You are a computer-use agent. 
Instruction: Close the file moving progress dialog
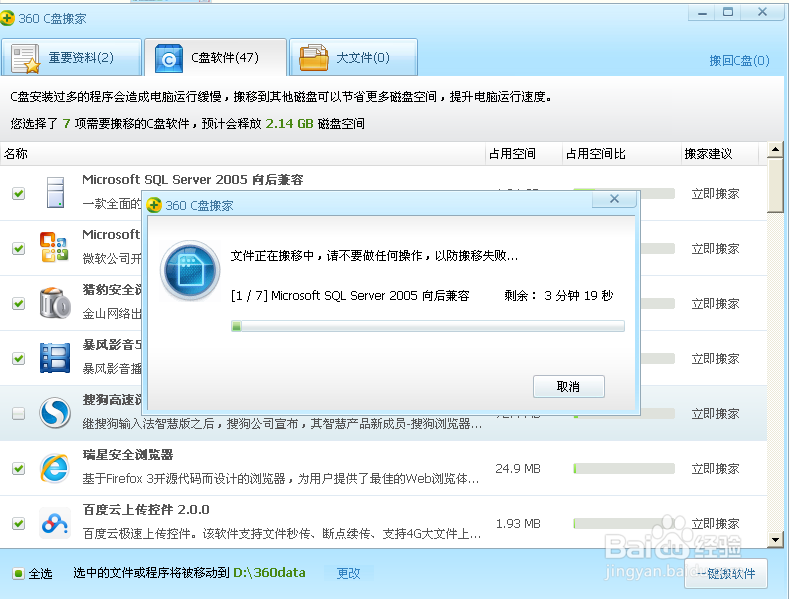coord(614,199)
